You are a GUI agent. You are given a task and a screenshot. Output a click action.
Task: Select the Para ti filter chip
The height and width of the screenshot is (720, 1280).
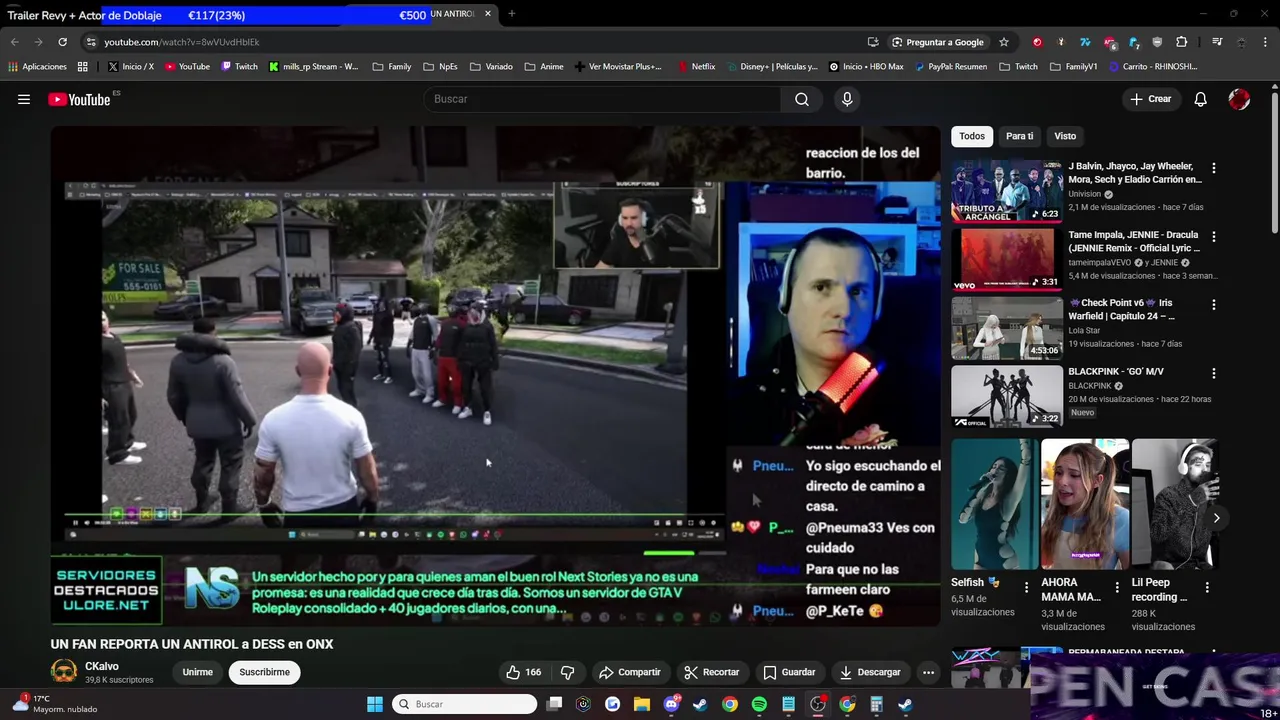pos(1019,136)
